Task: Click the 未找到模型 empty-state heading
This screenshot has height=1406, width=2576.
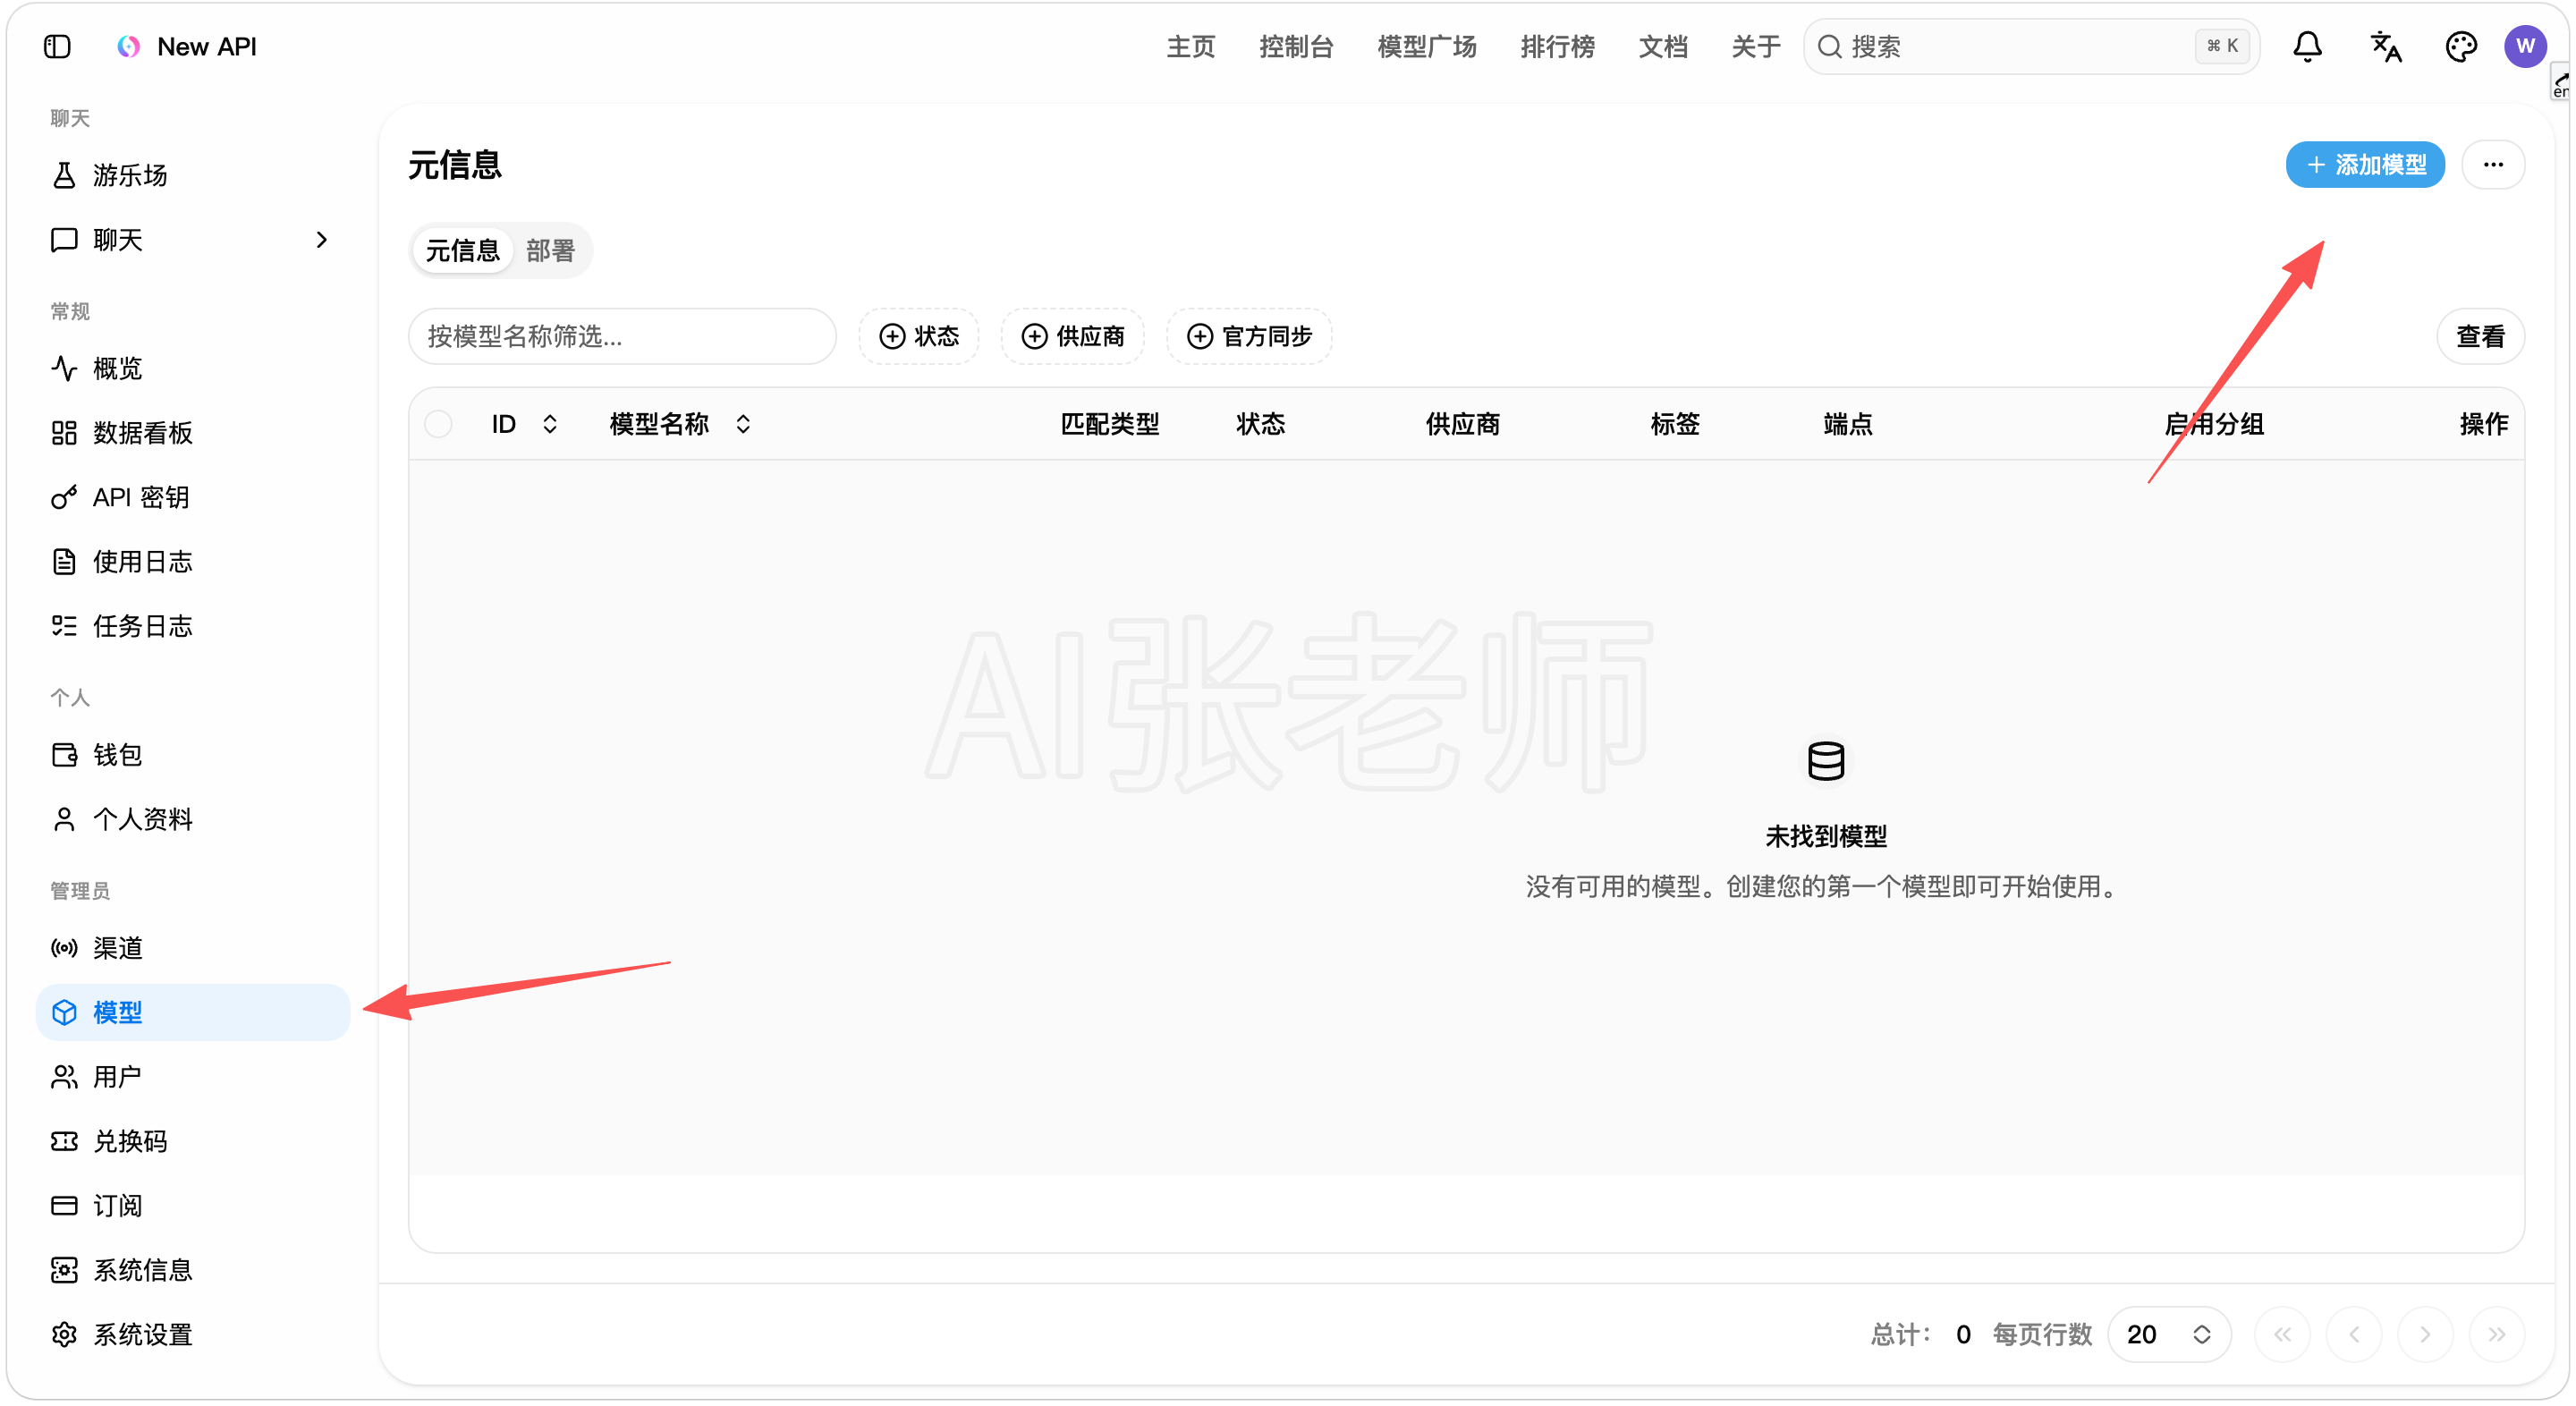Action: coord(1826,836)
